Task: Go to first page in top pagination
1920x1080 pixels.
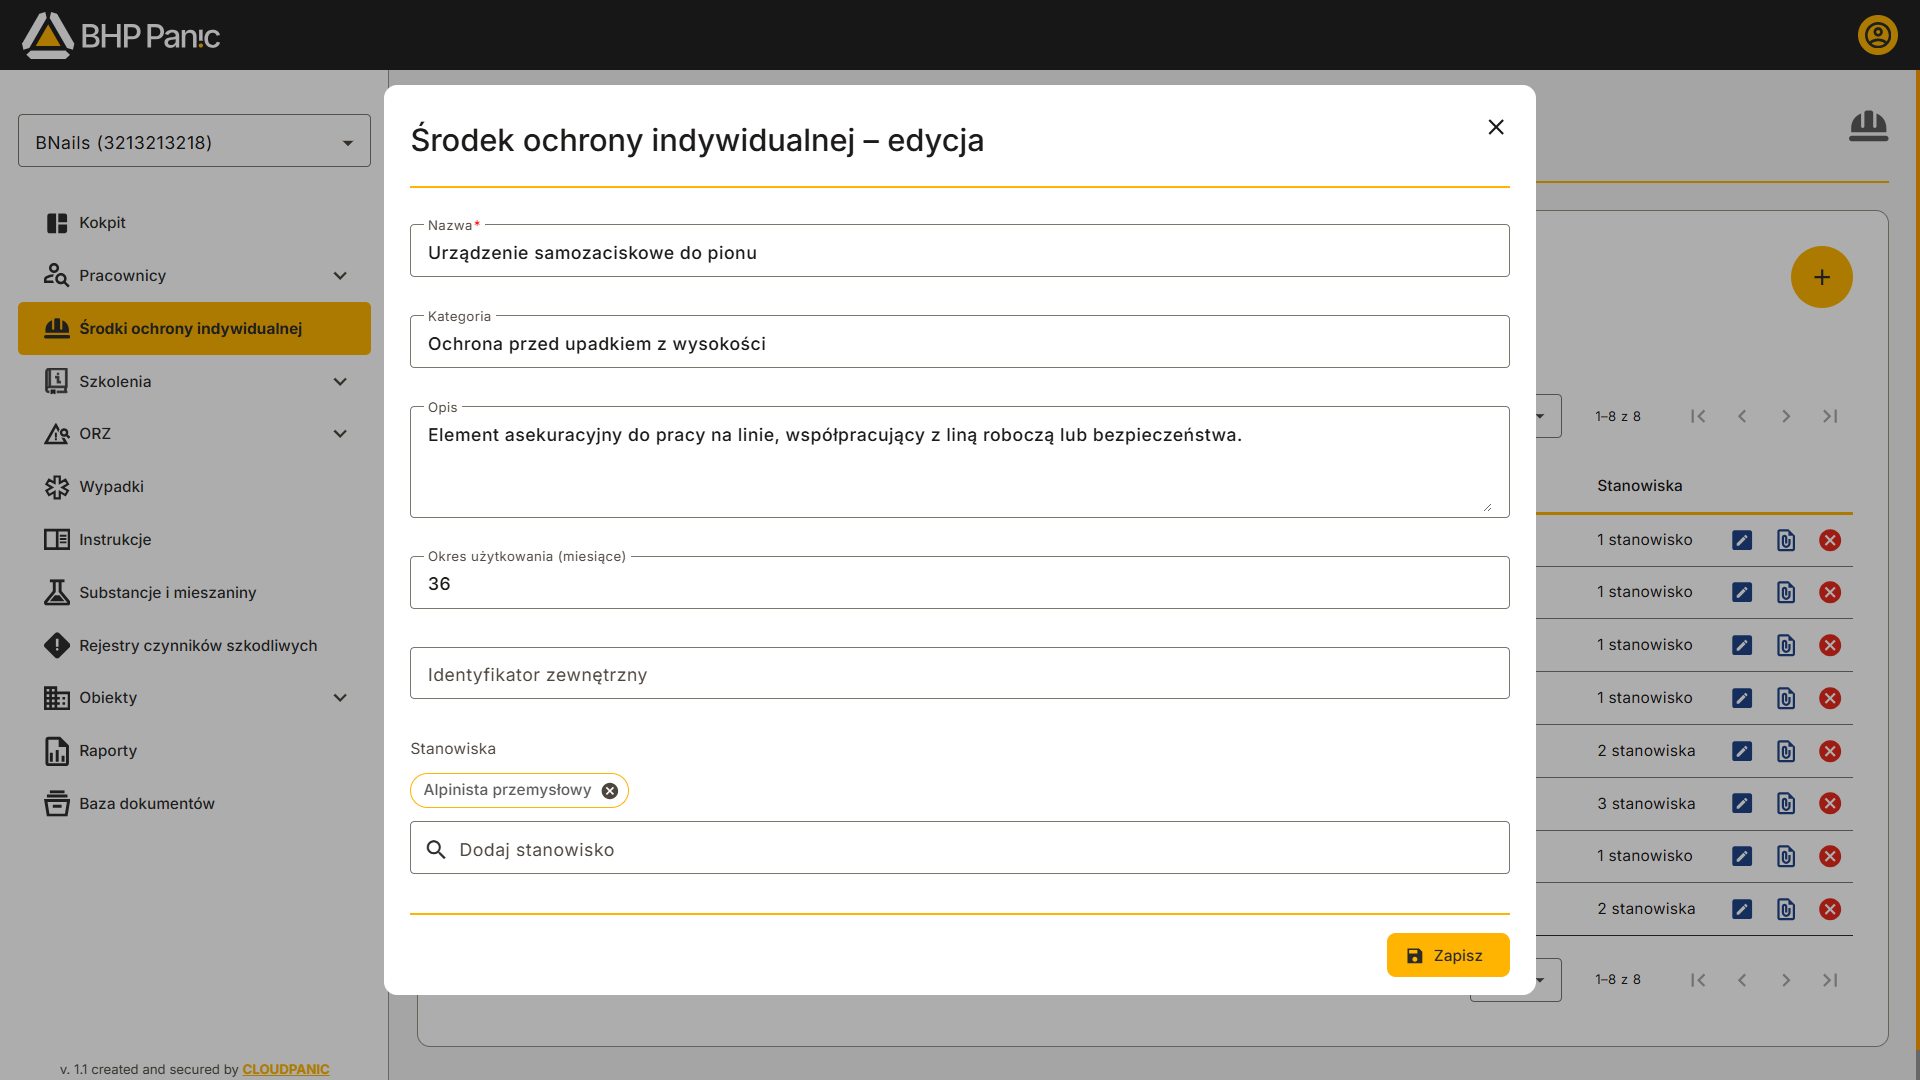Action: point(1698,416)
